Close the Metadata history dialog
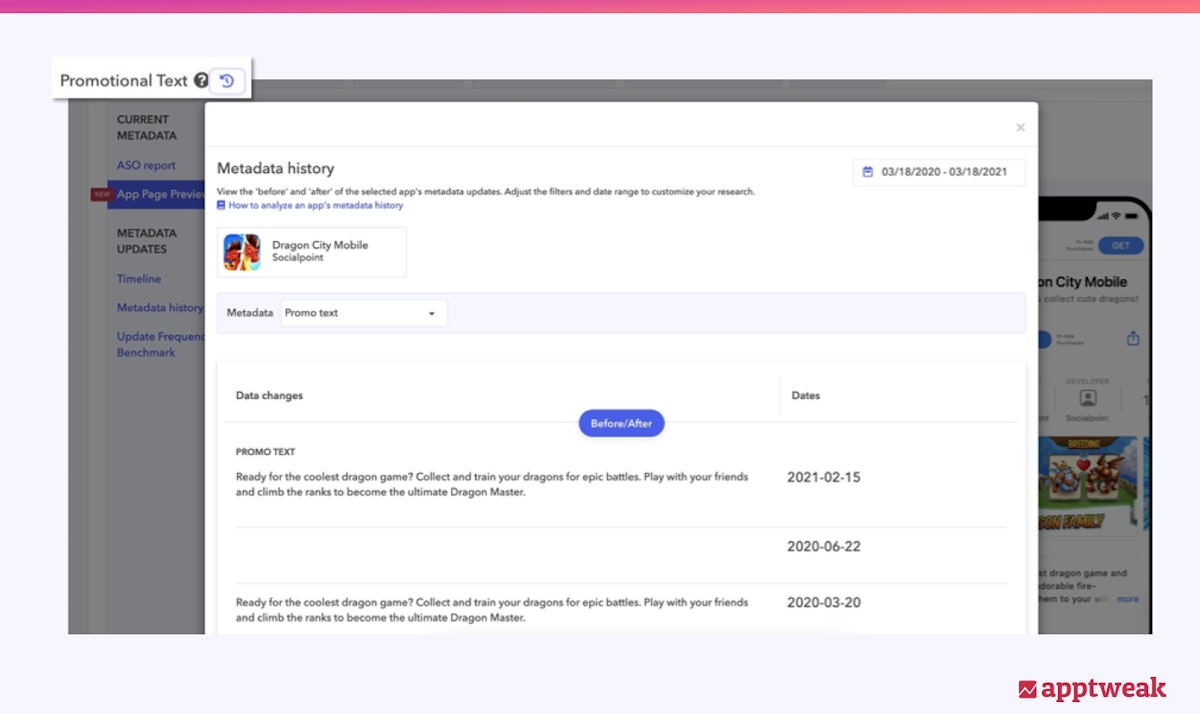 click(1020, 127)
